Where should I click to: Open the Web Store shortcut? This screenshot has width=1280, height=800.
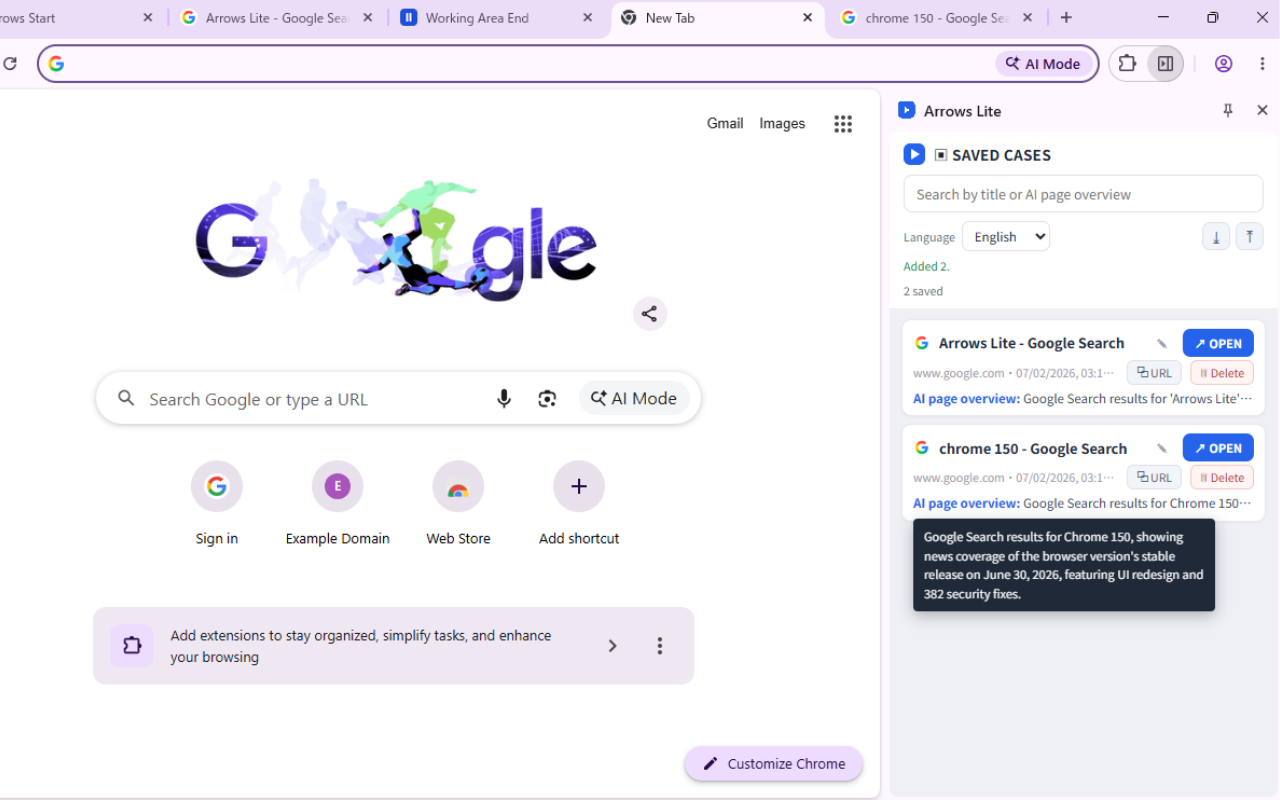coord(458,504)
